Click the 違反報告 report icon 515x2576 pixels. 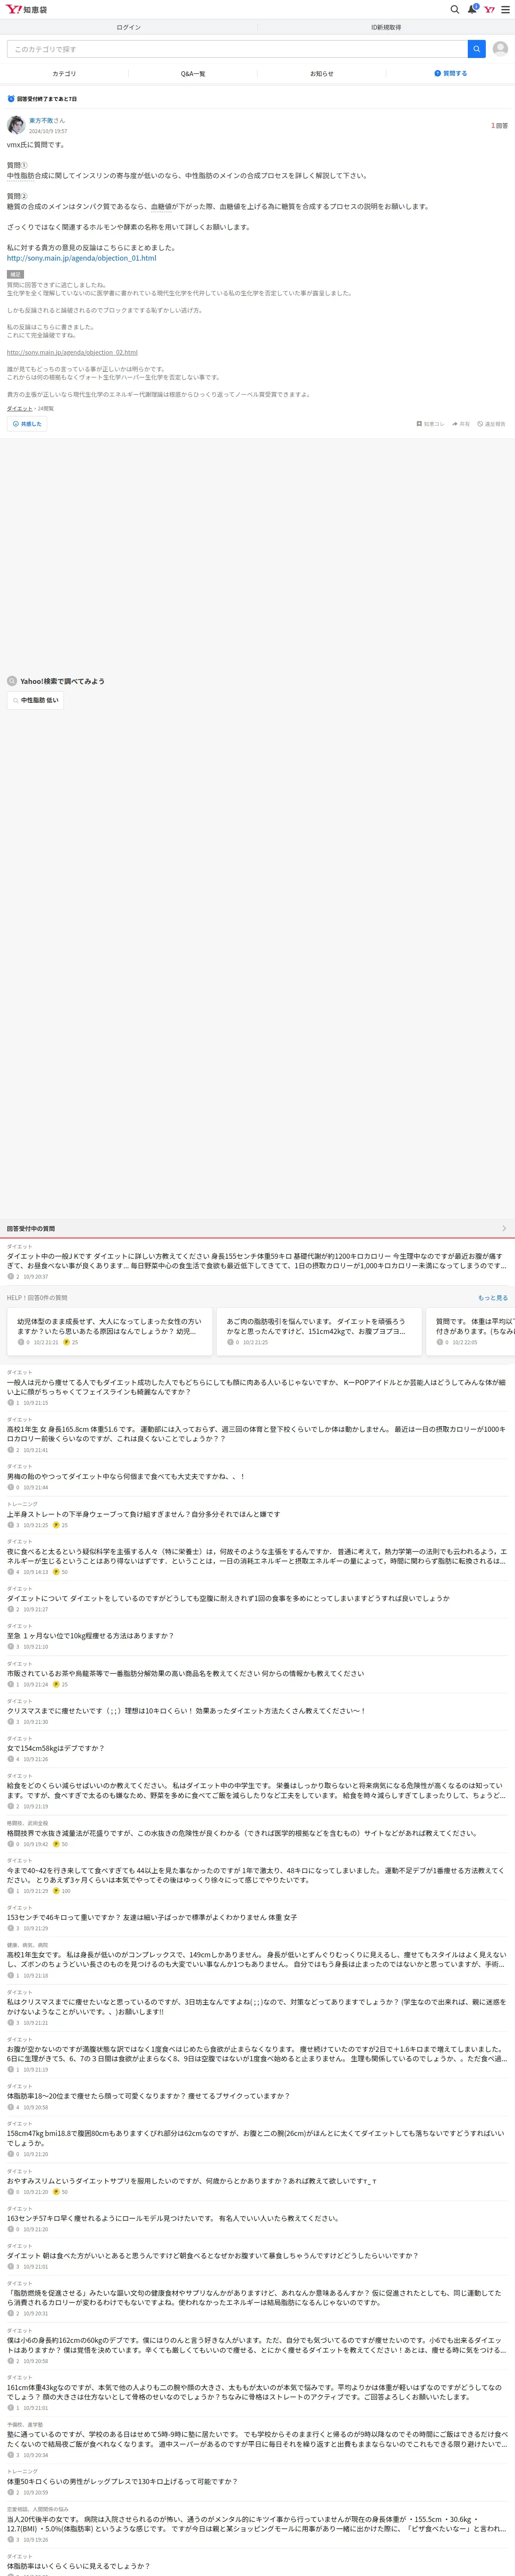coord(491,424)
